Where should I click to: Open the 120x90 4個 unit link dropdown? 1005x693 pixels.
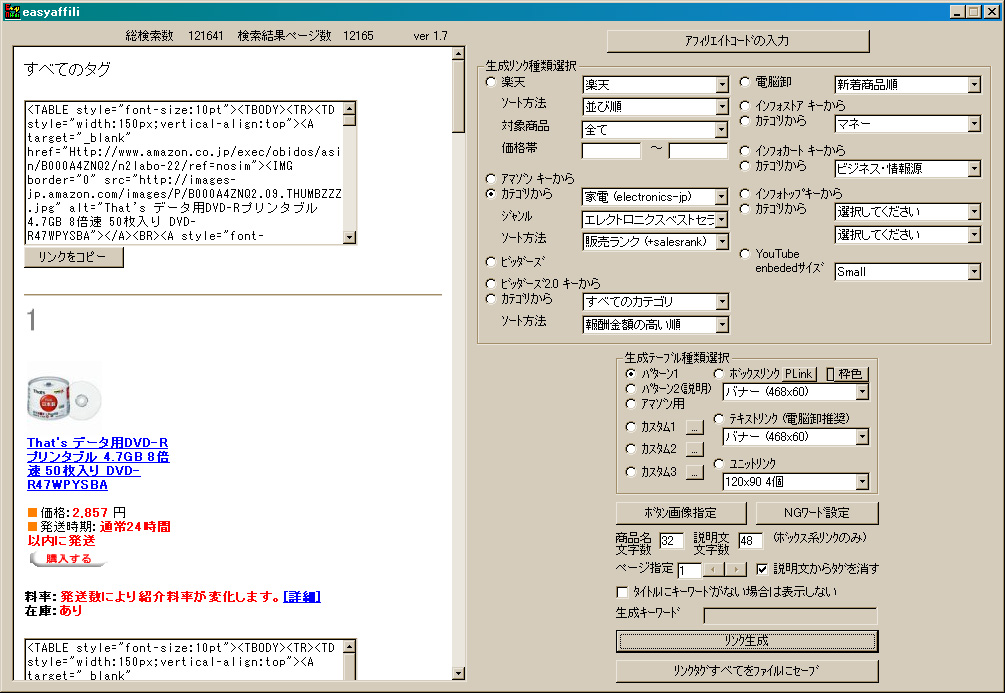pos(795,481)
